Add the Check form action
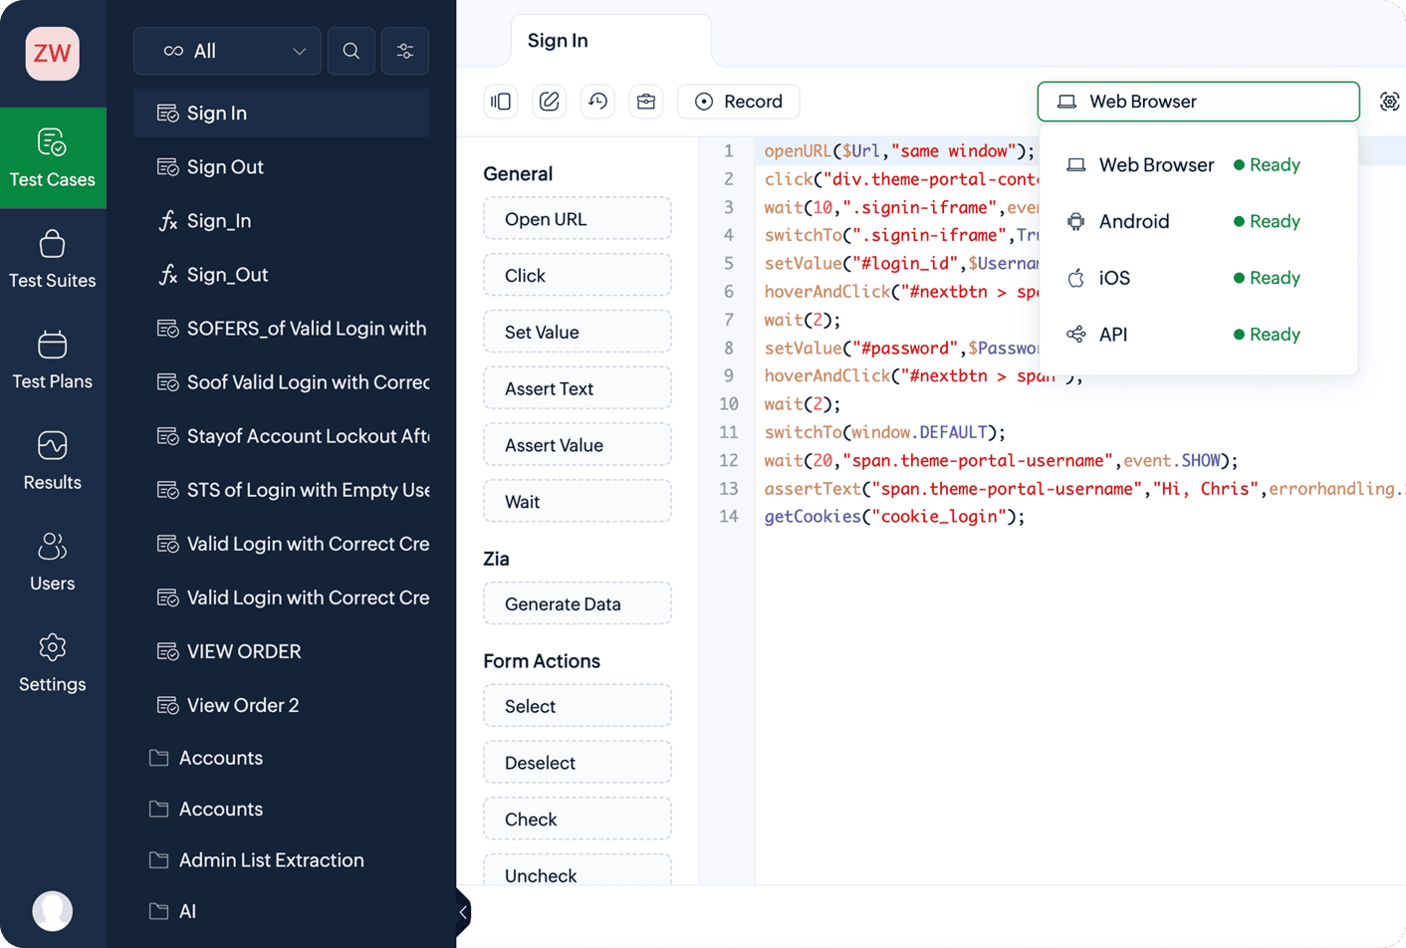Image resolution: width=1406 pixels, height=948 pixels. (577, 819)
